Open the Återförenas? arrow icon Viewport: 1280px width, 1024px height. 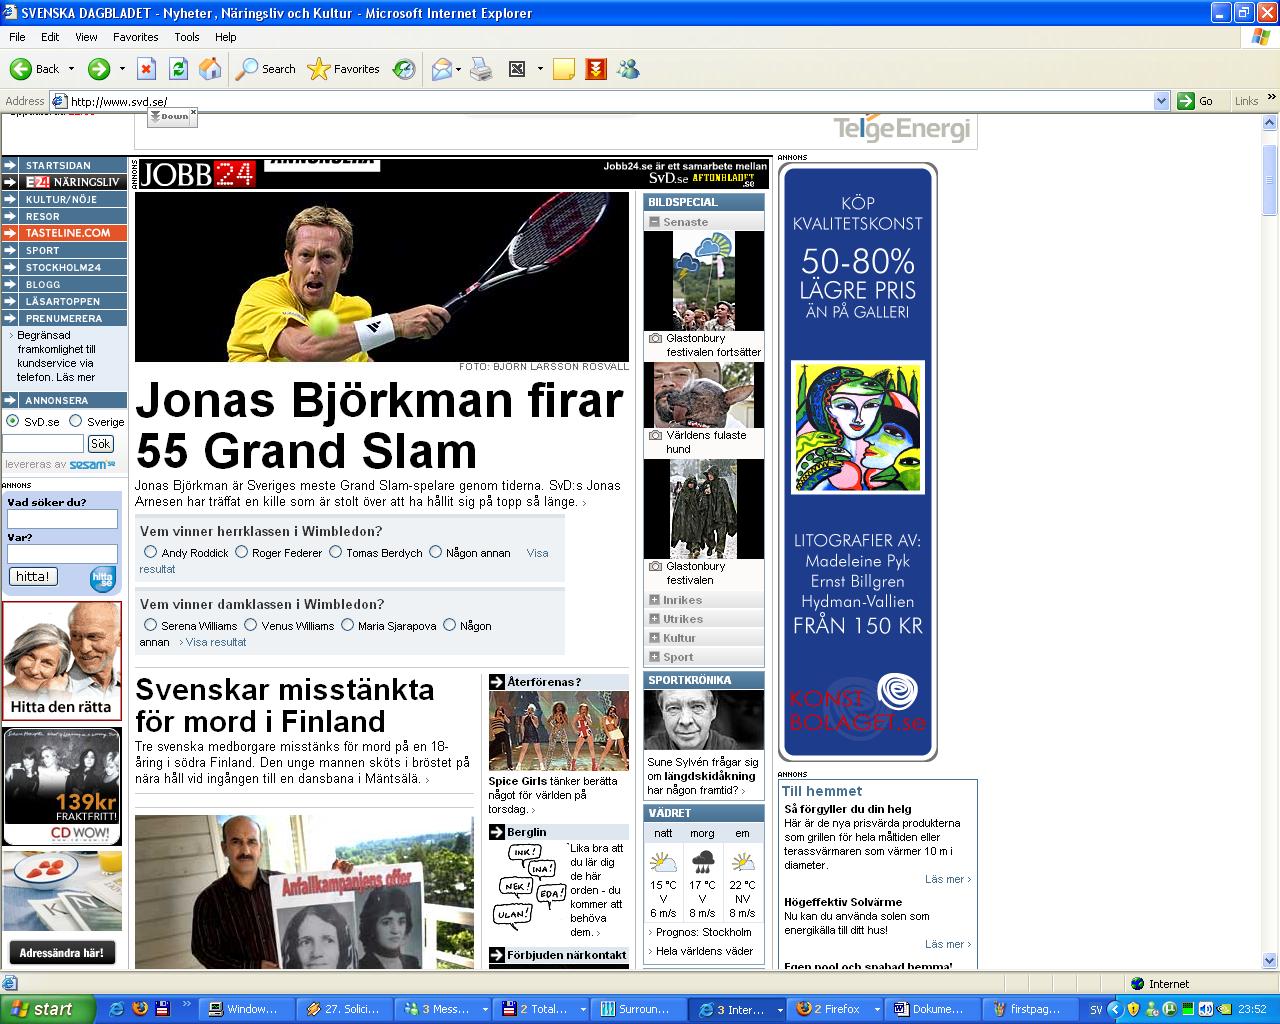(x=497, y=681)
